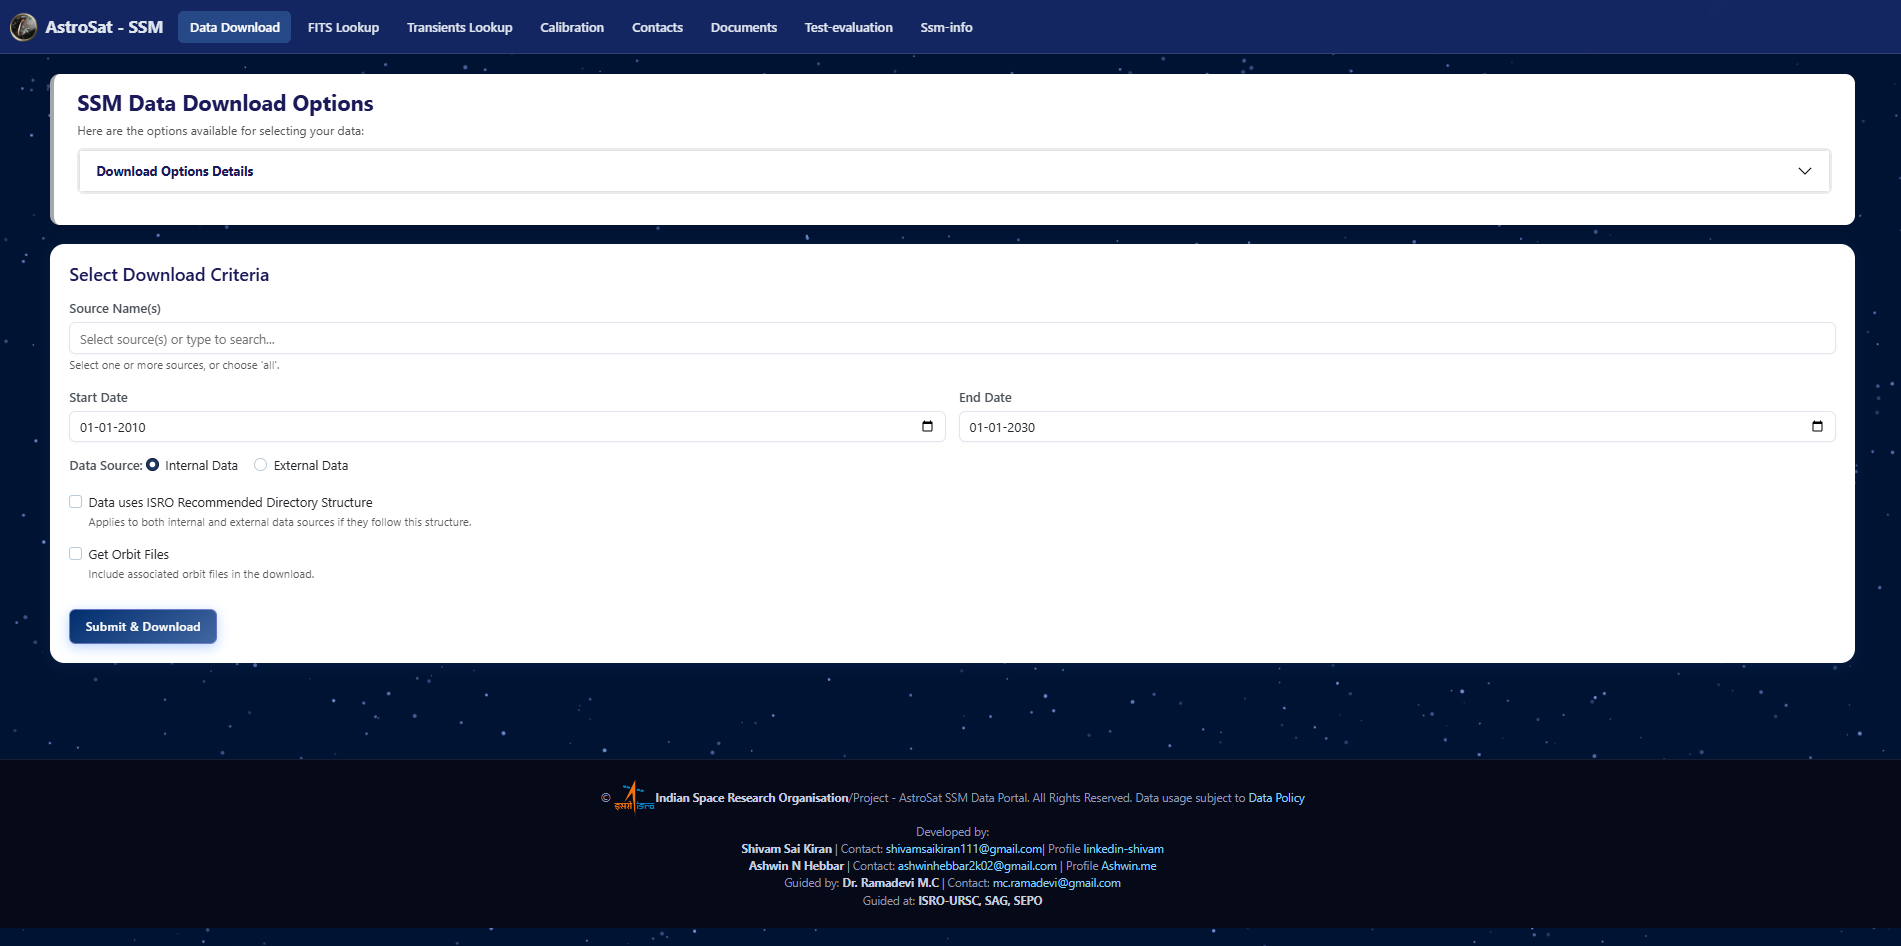Click the AstroSat logo icon
1901x946 pixels.
tap(23, 27)
